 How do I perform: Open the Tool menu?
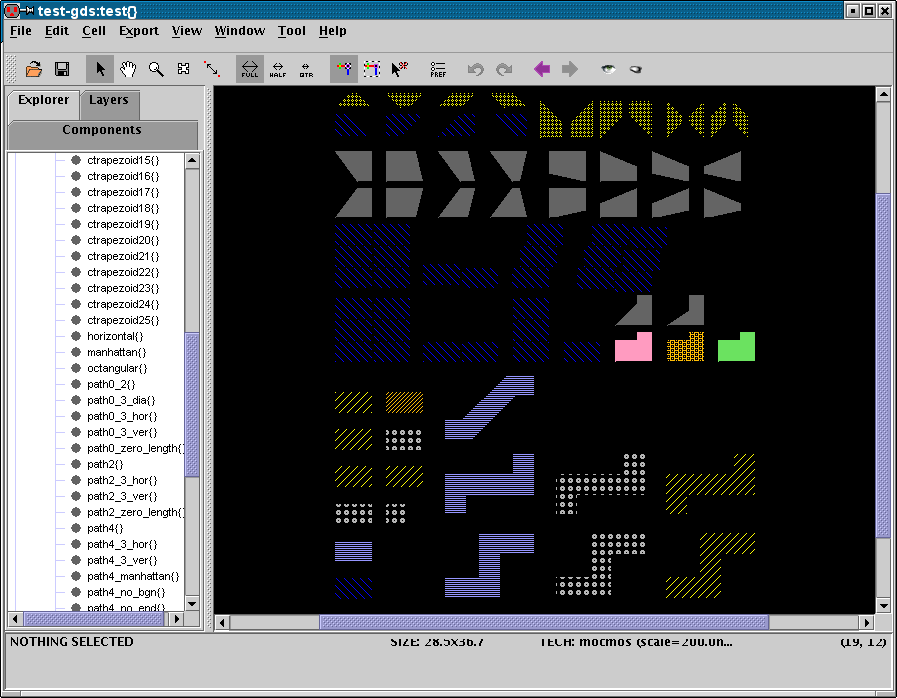292,31
